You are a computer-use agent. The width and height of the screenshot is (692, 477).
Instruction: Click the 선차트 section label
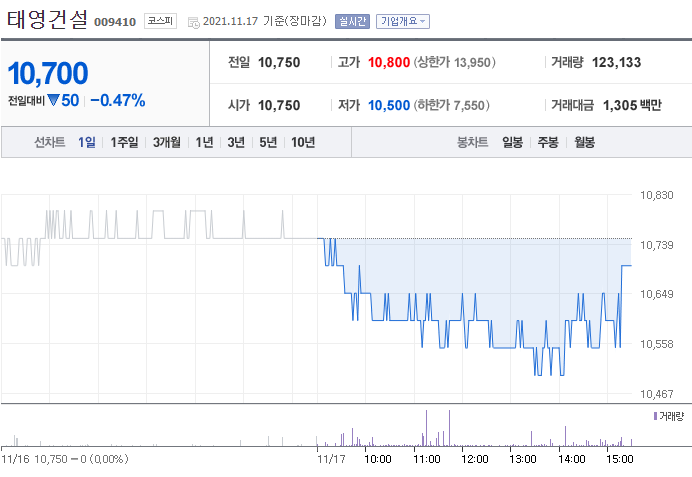[x=49, y=142]
